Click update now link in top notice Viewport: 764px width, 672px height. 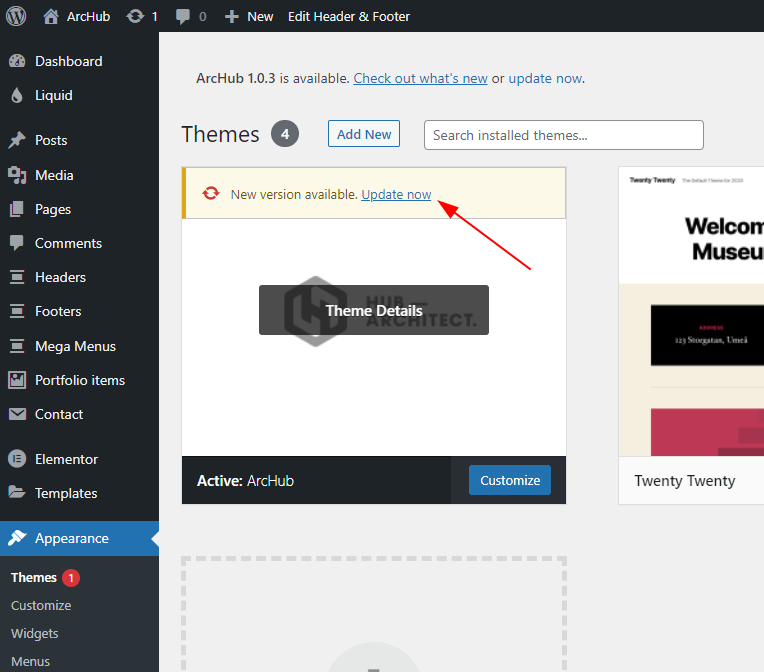pos(546,78)
